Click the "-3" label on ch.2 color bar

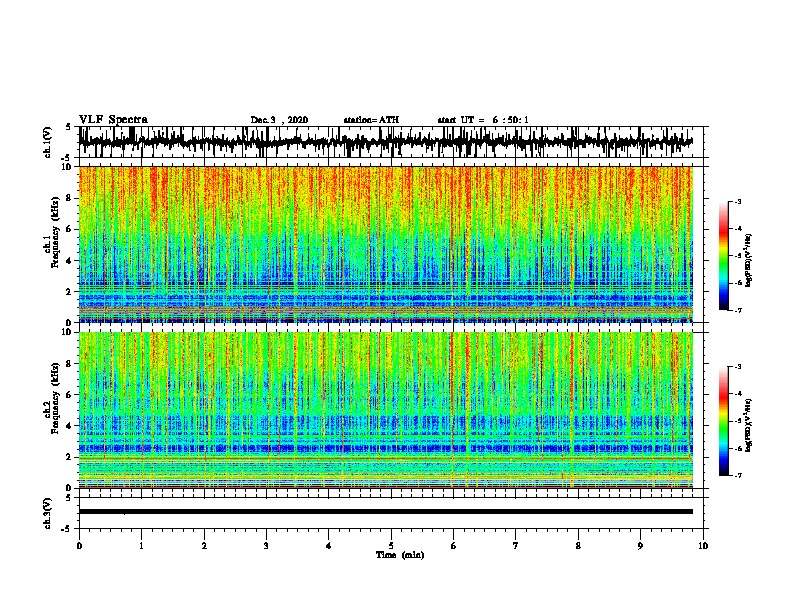738,367
